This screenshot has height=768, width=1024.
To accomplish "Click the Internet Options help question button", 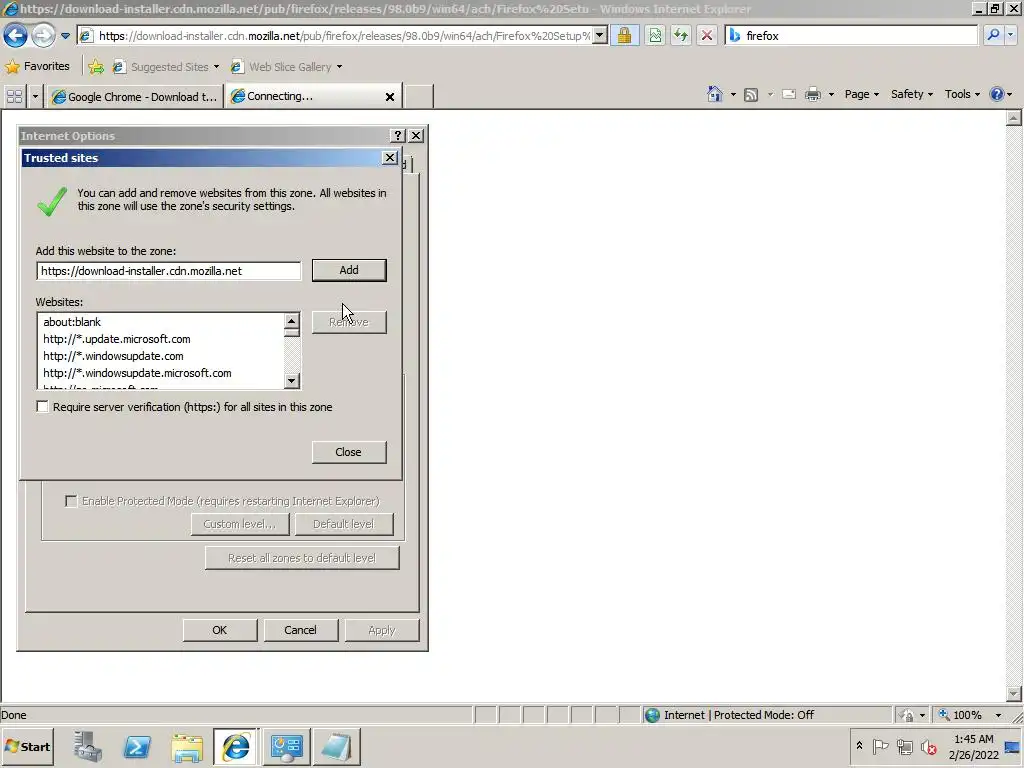I will [398, 135].
